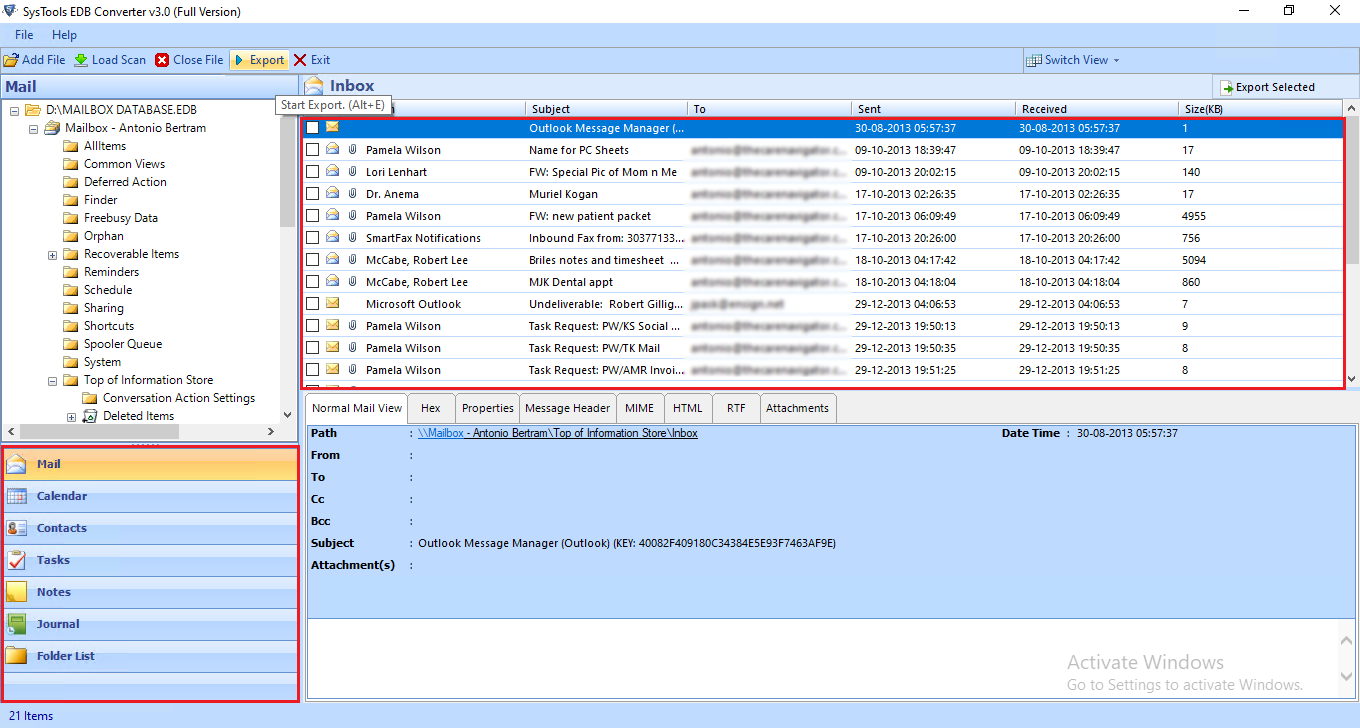The image size is (1360, 728).
Task: Check the Dr. Anema email checkbox
Action: coord(313,194)
